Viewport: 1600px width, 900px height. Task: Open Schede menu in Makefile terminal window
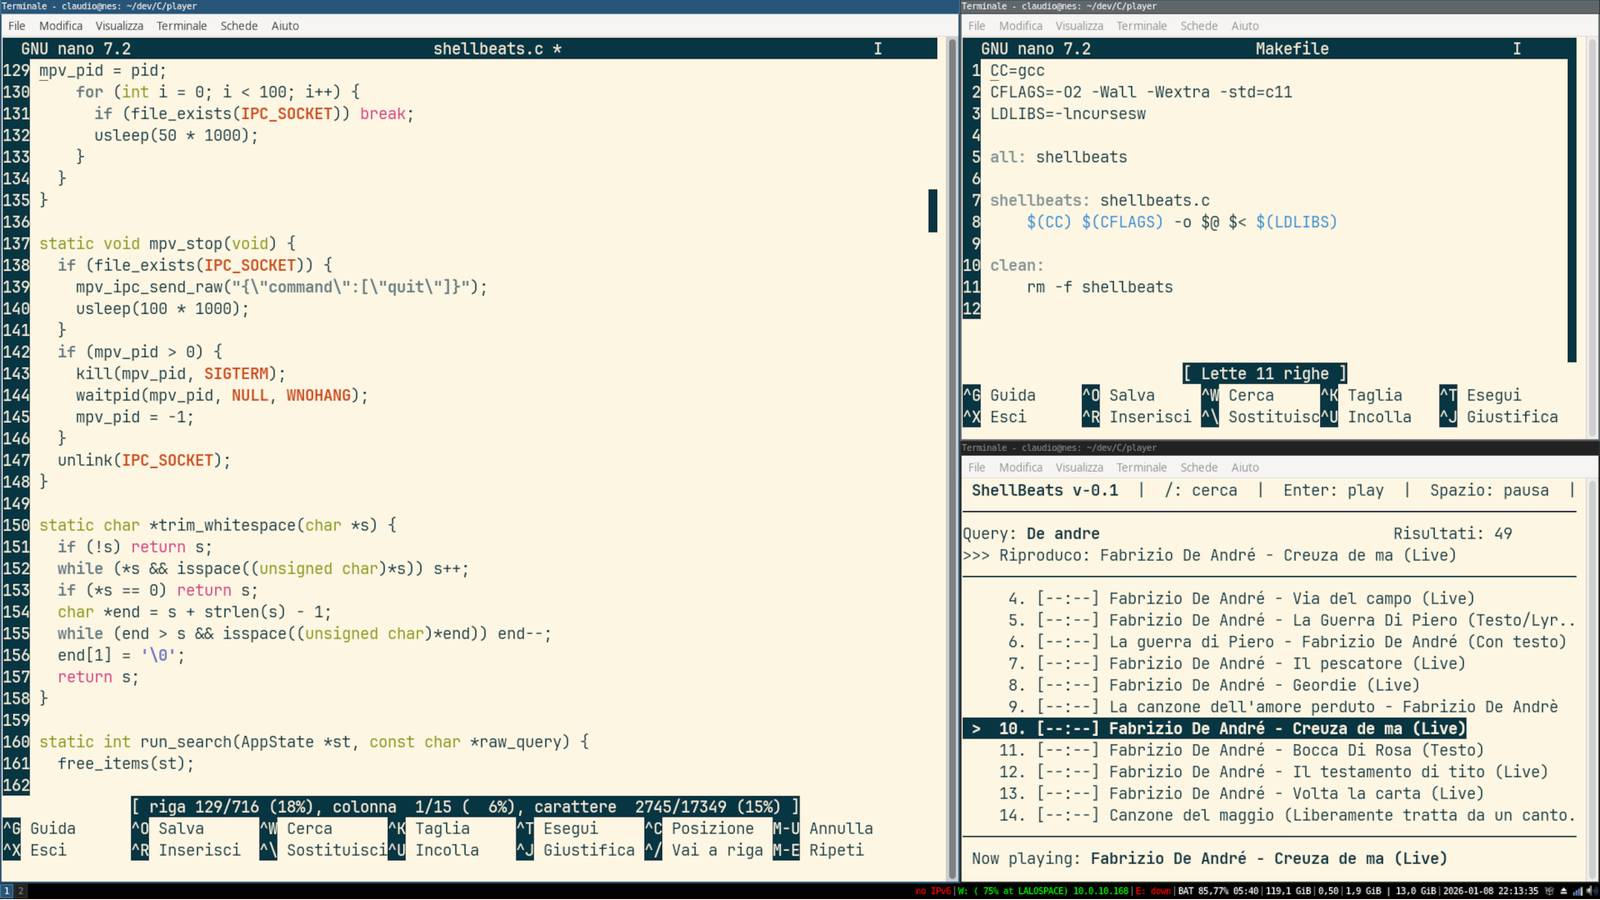[1199, 26]
